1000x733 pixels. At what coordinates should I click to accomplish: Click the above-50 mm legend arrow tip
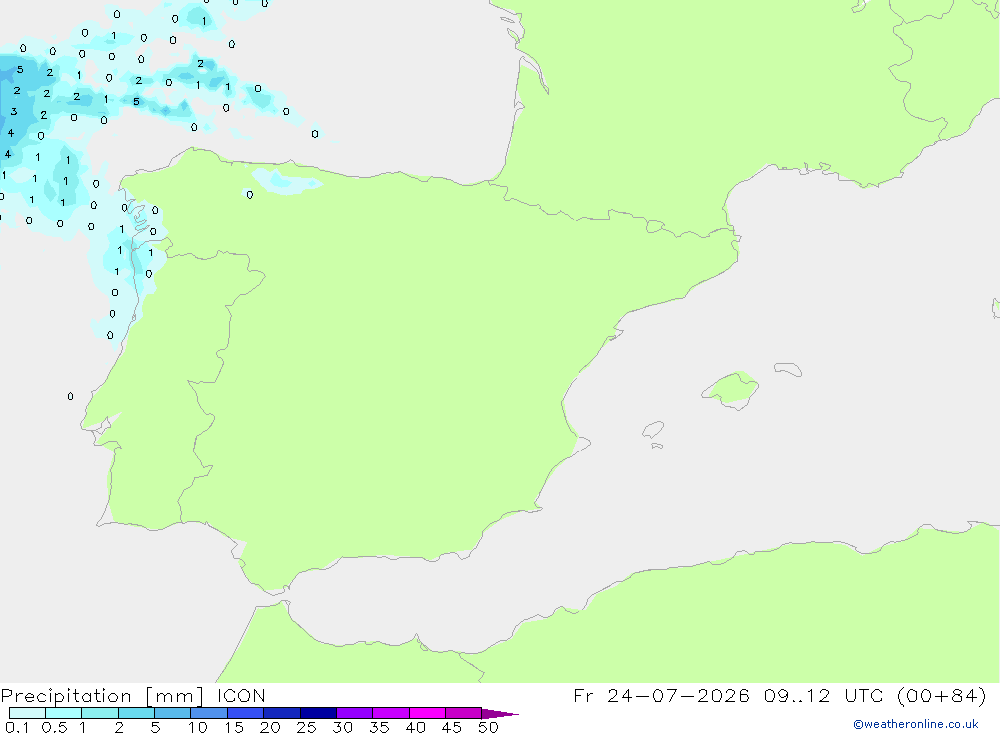tap(500, 714)
